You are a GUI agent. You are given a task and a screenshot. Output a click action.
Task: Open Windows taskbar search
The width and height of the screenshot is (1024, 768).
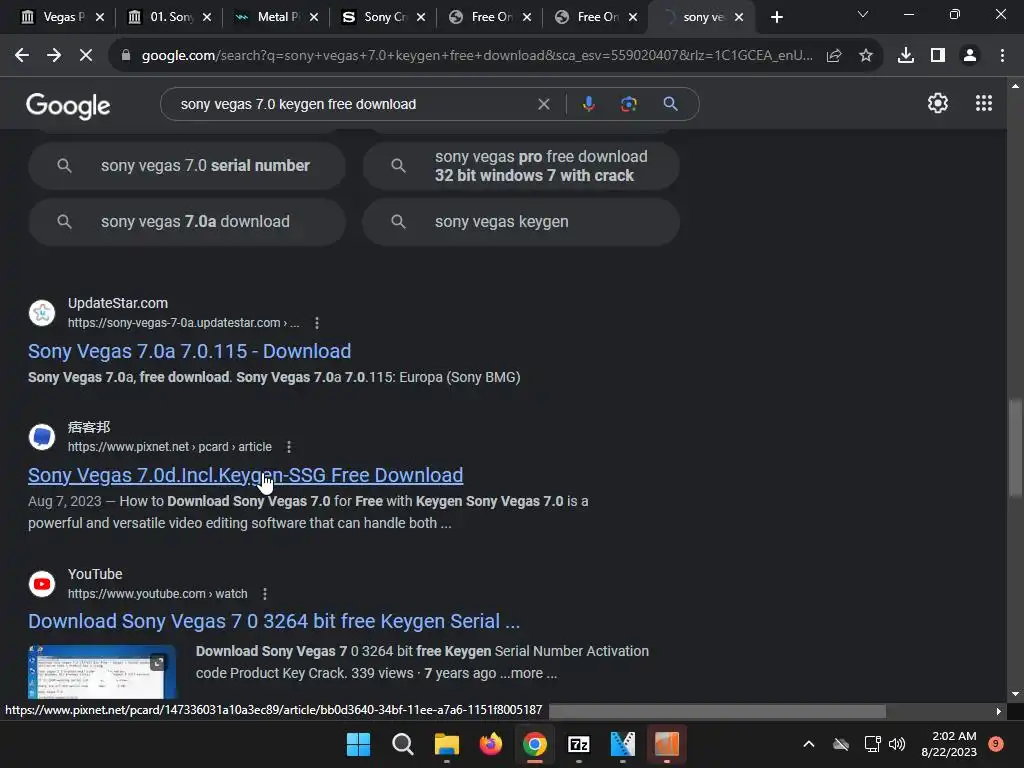pos(402,744)
